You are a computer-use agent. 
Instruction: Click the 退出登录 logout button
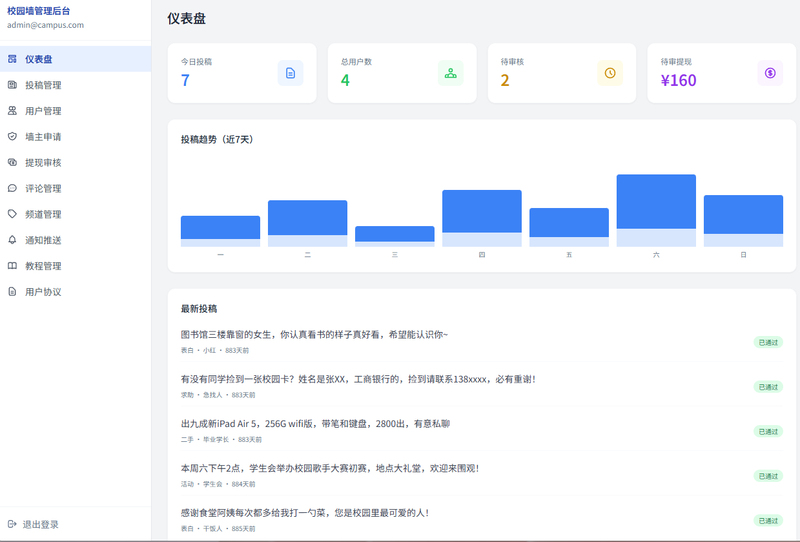coord(34,524)
